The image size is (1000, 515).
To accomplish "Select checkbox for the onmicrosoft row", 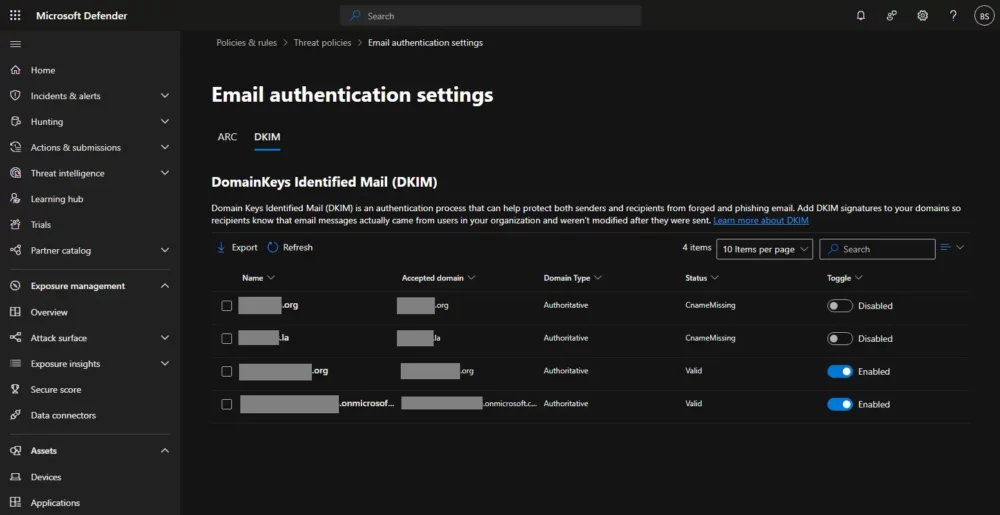I will [x=226, y=404].
